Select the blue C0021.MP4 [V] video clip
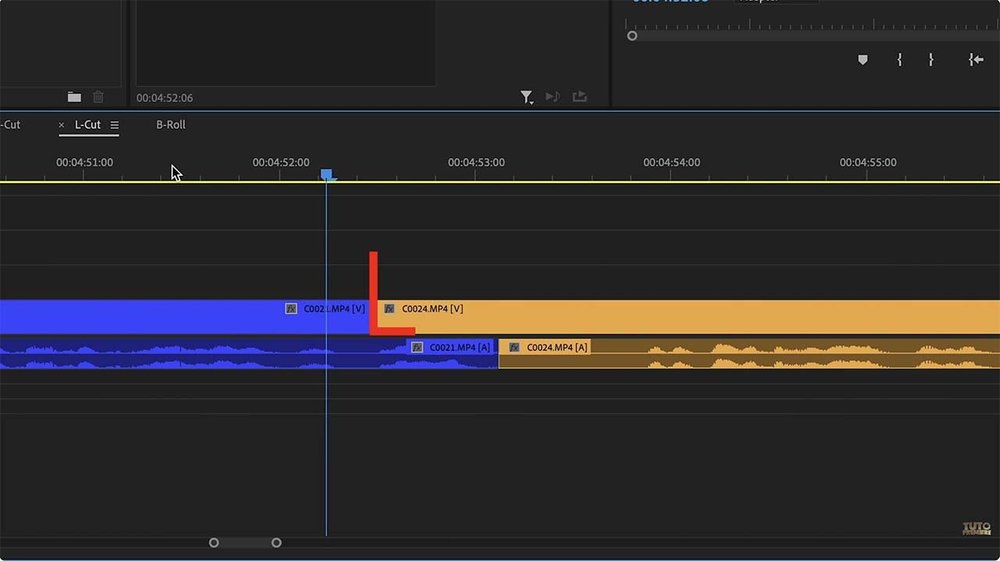Viewport: 1000px width, 561px height. [x=185, y=317]
